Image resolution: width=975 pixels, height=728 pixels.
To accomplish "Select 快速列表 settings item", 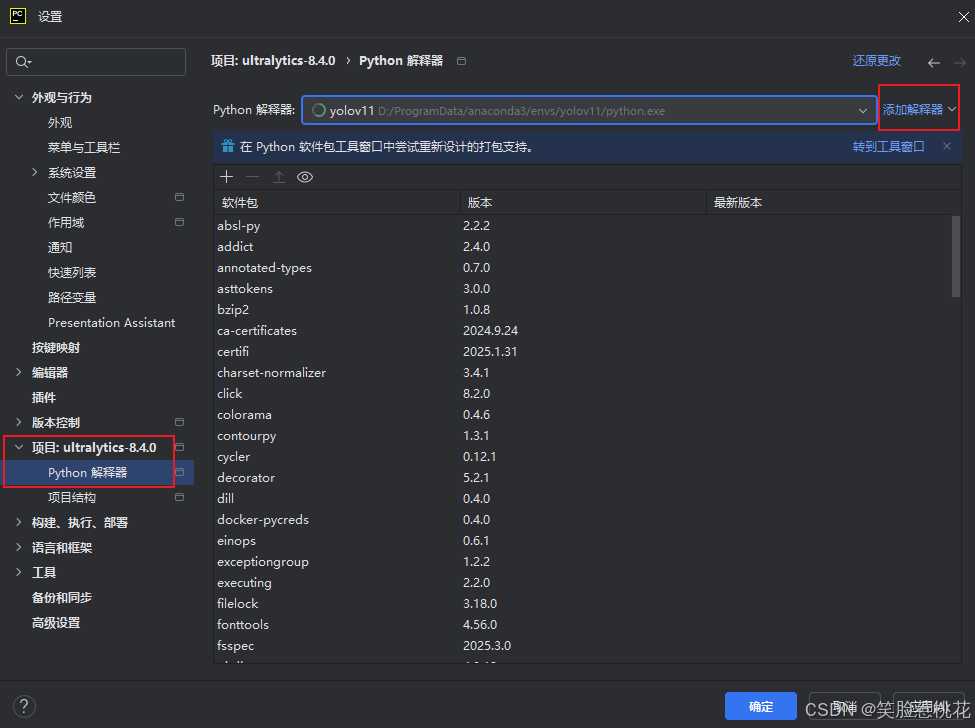I will coord(72,272).
